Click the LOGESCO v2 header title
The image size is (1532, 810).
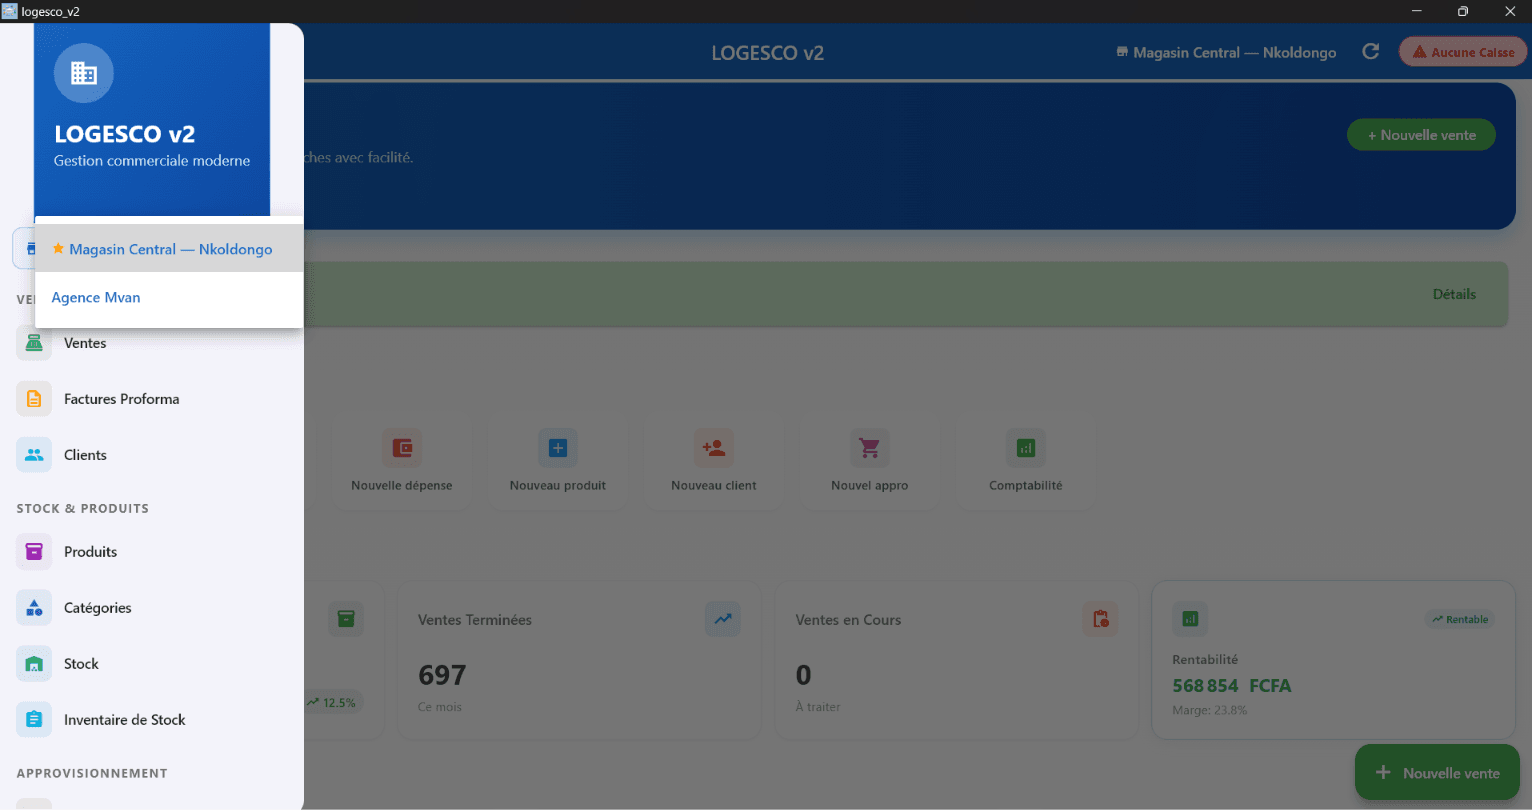pos(768,53)
